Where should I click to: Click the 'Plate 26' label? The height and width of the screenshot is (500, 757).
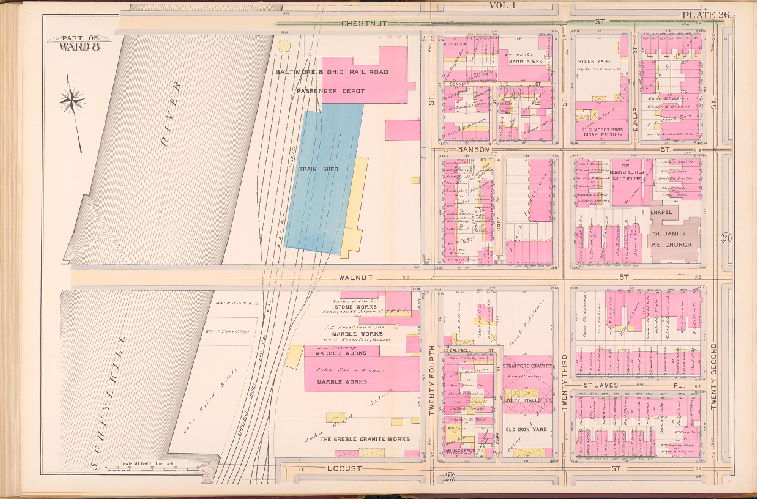(x=706, y=15)
